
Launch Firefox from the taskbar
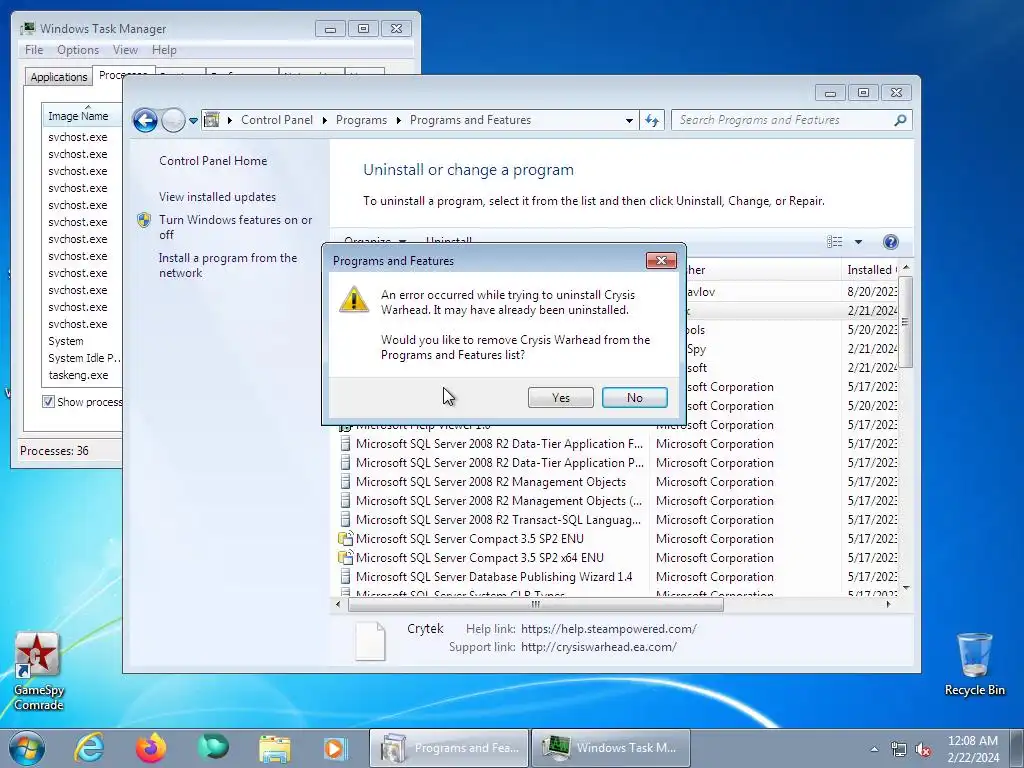click(x=151, y=748)
